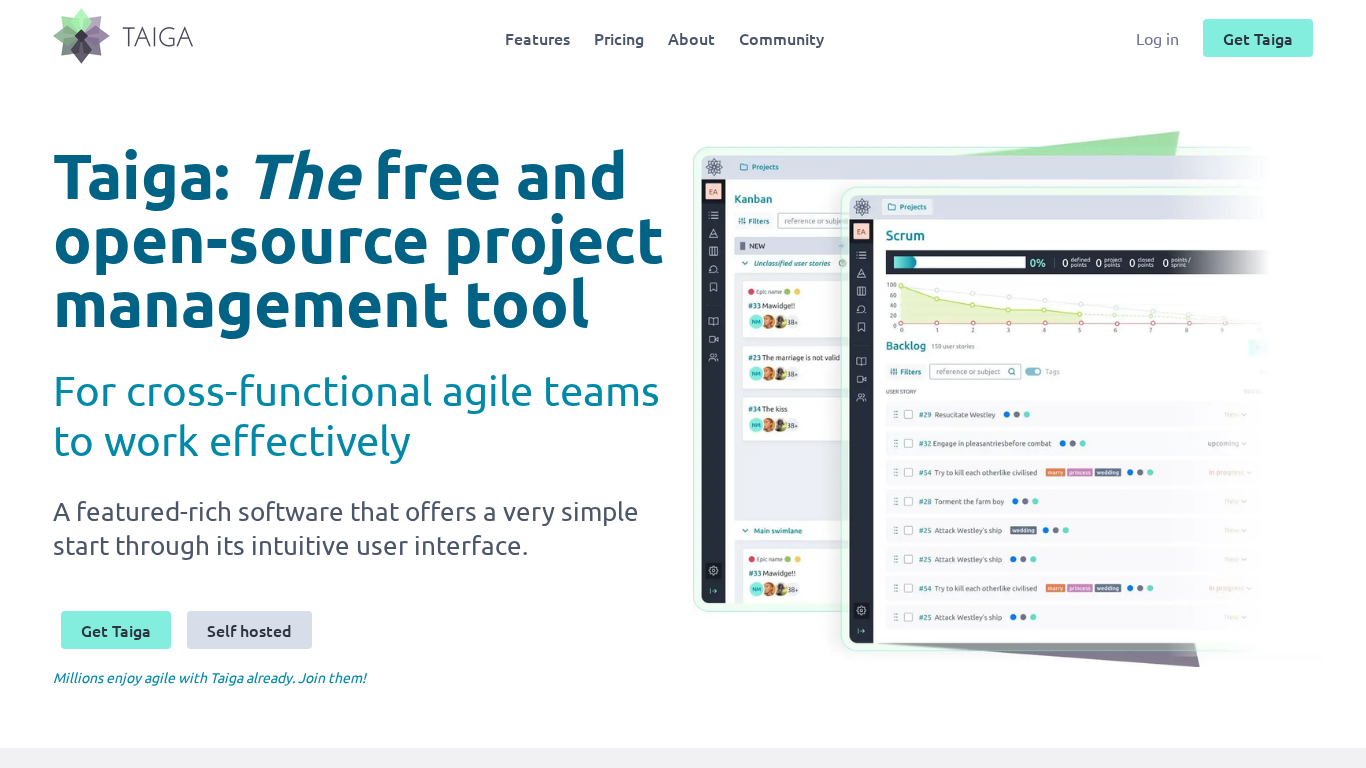Click the Team members icon in the sidebar

pyautogui.click(x=862, y=398)
